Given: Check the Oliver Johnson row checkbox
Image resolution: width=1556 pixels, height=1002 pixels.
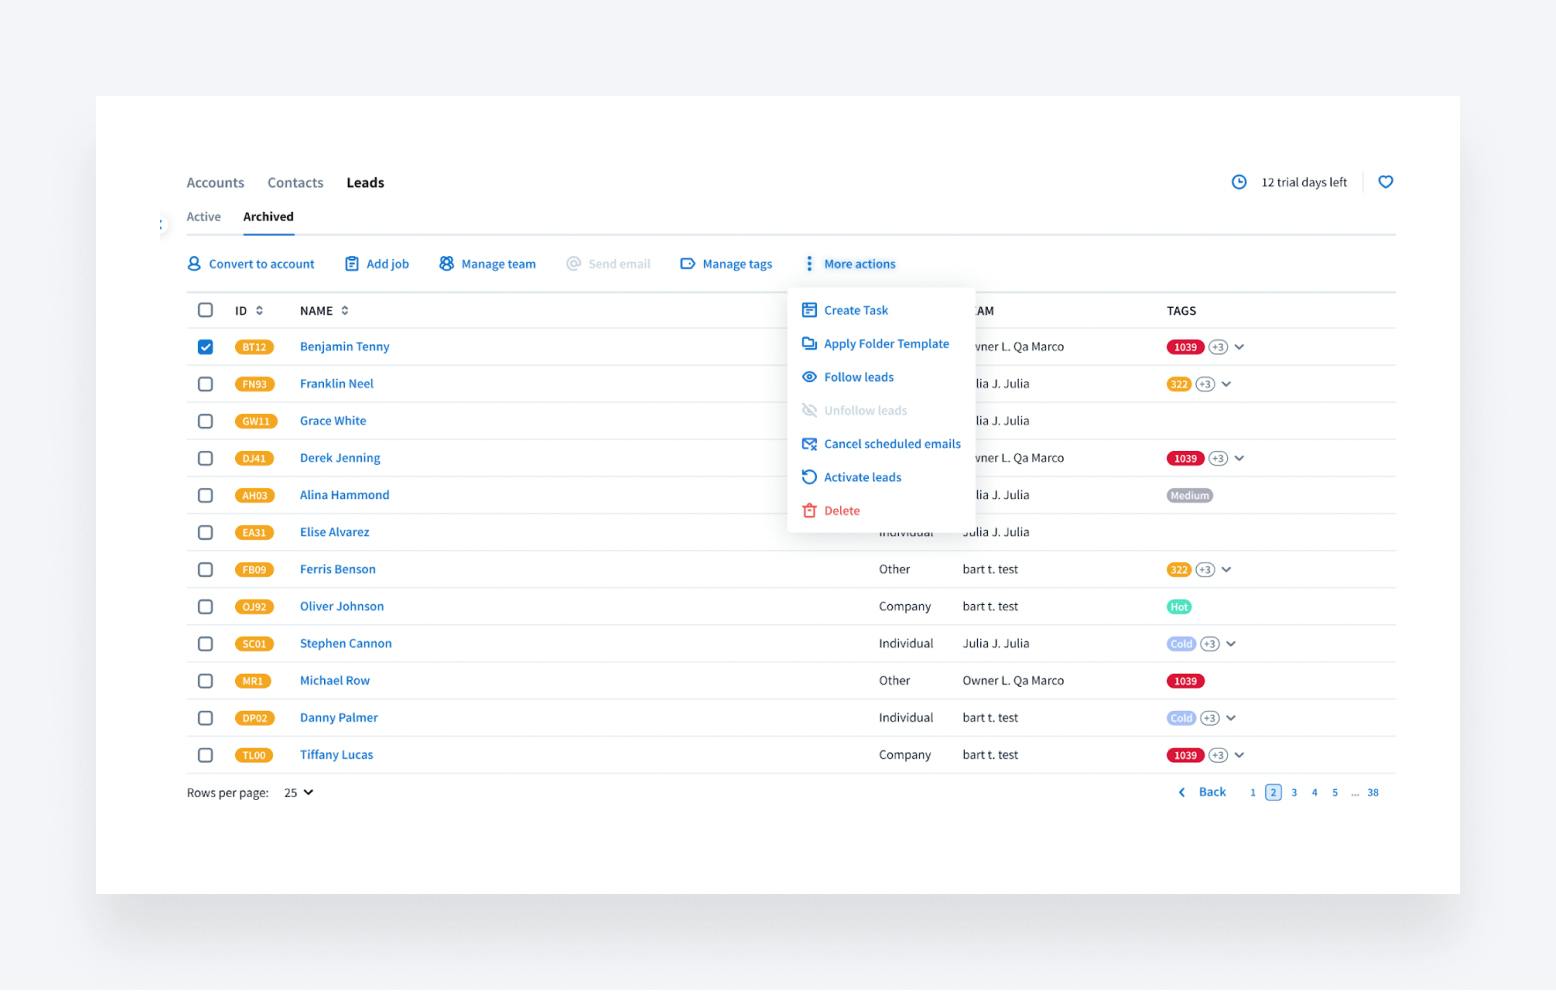Looking at the screenshot, I should tap(205, 607).
